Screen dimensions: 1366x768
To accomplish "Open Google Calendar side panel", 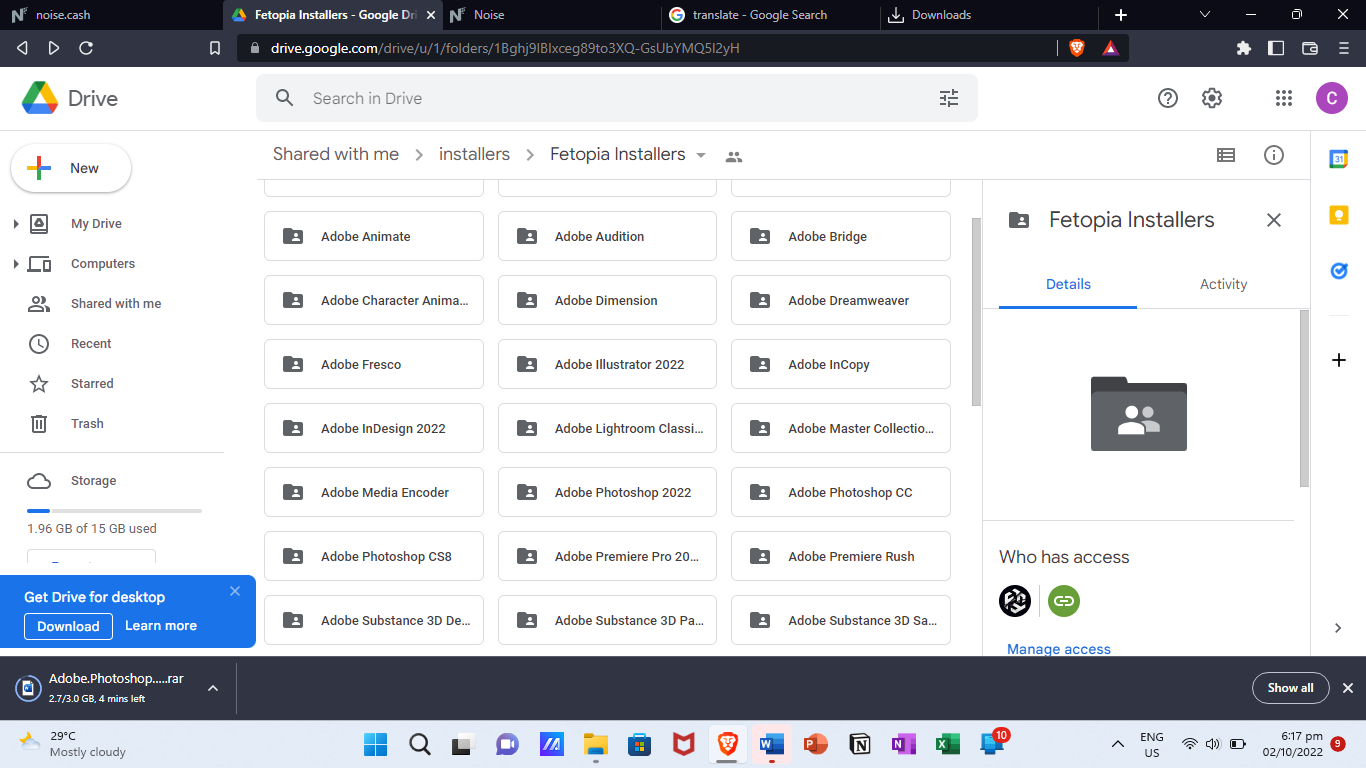I will (1338, 159).
